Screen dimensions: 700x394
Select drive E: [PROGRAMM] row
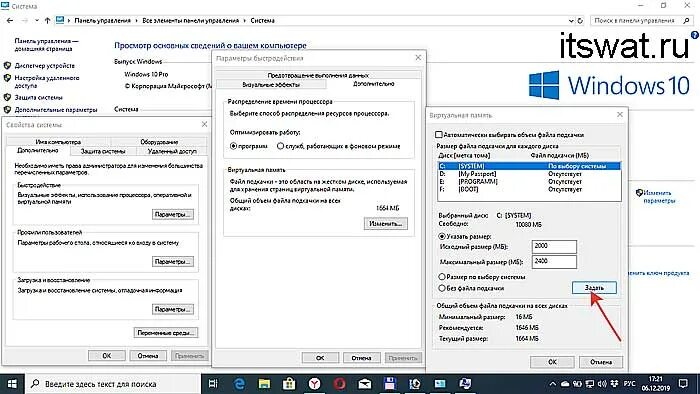[x=529, y=182]
